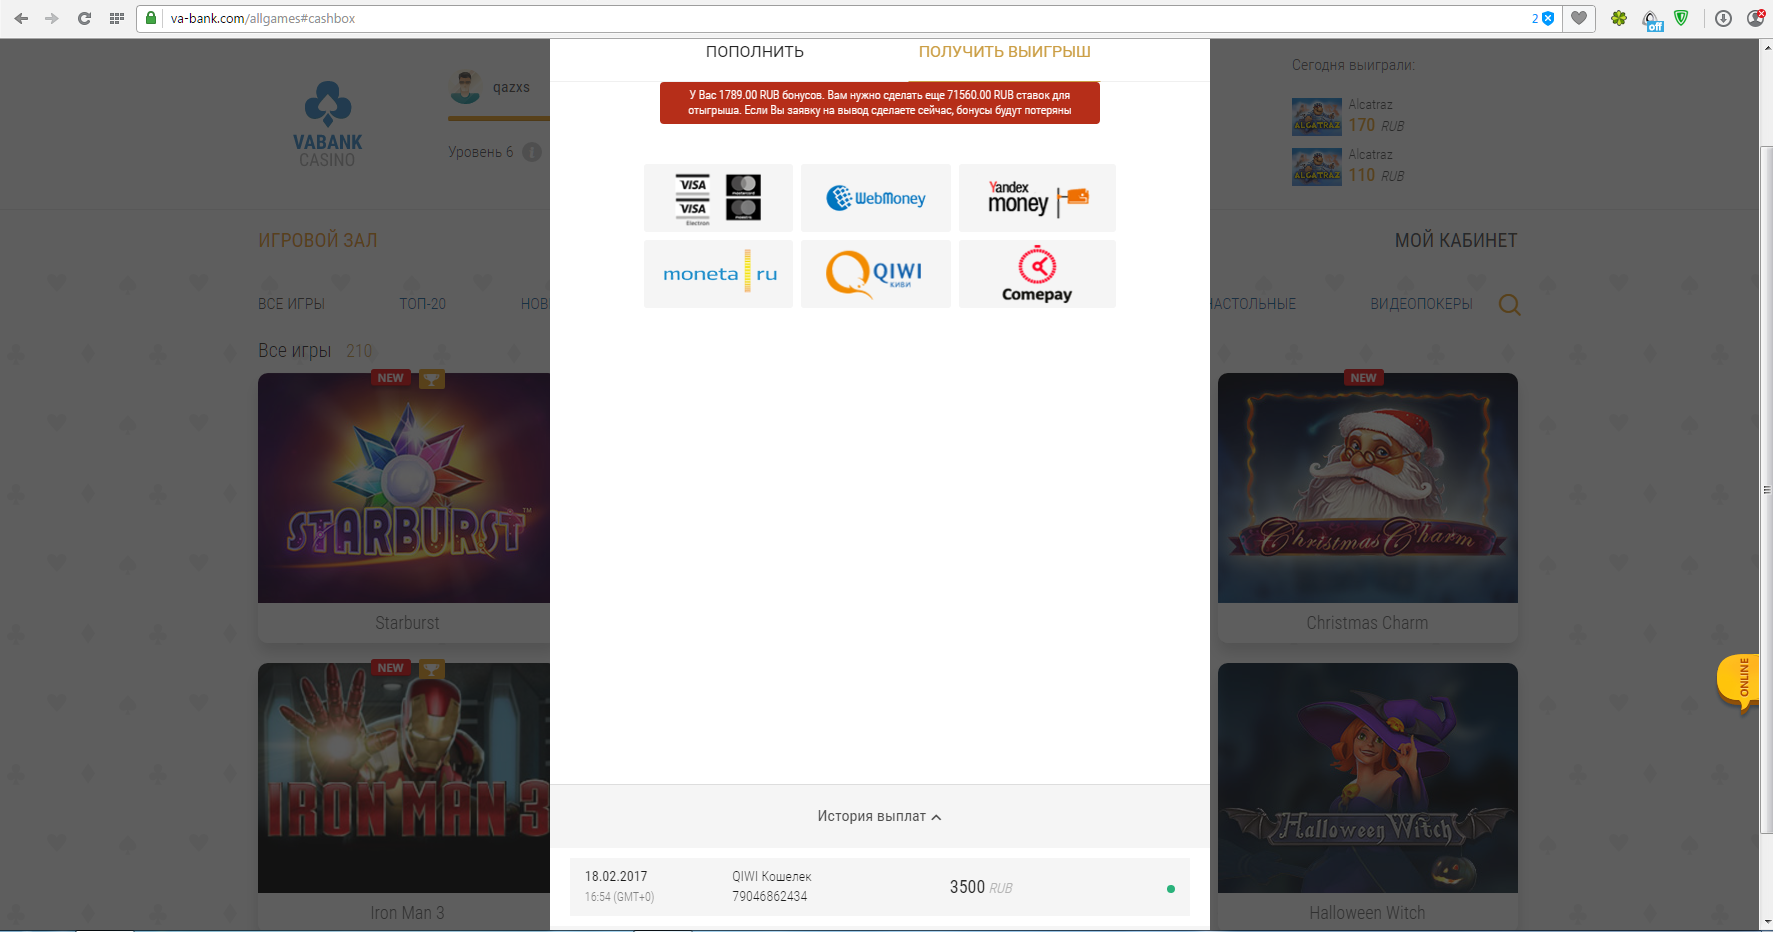This screenshot has width=1773, height=932.
Task: Open the green clover extension icon
Action: (x=1619, y=18)
